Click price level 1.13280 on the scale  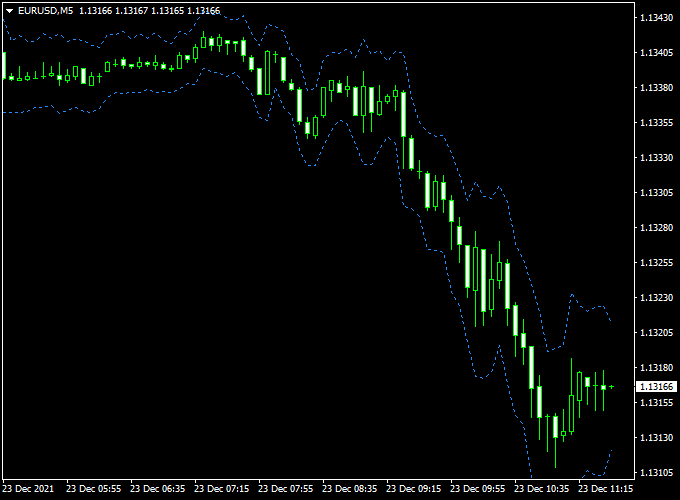(657, 228)
